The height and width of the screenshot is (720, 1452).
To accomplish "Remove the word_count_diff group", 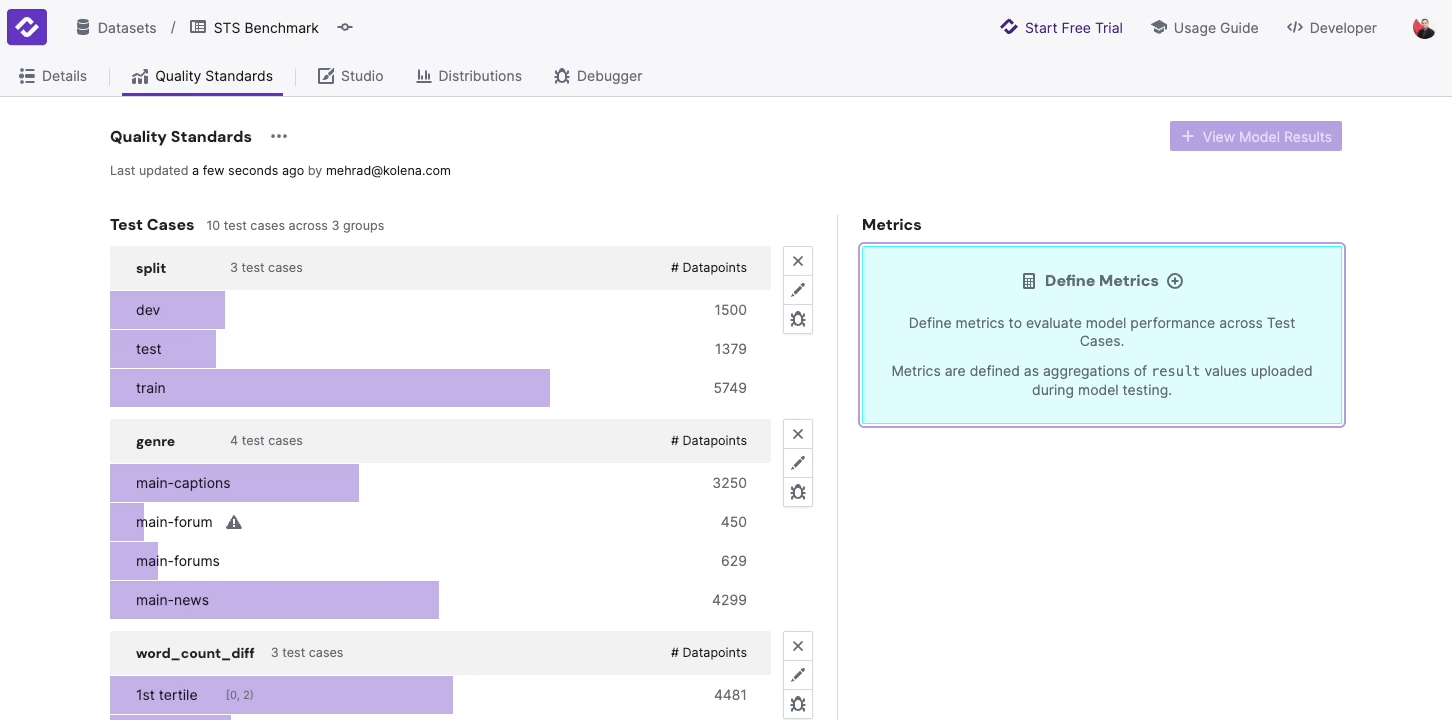I will pyautogui.click(x=797, y=646).
